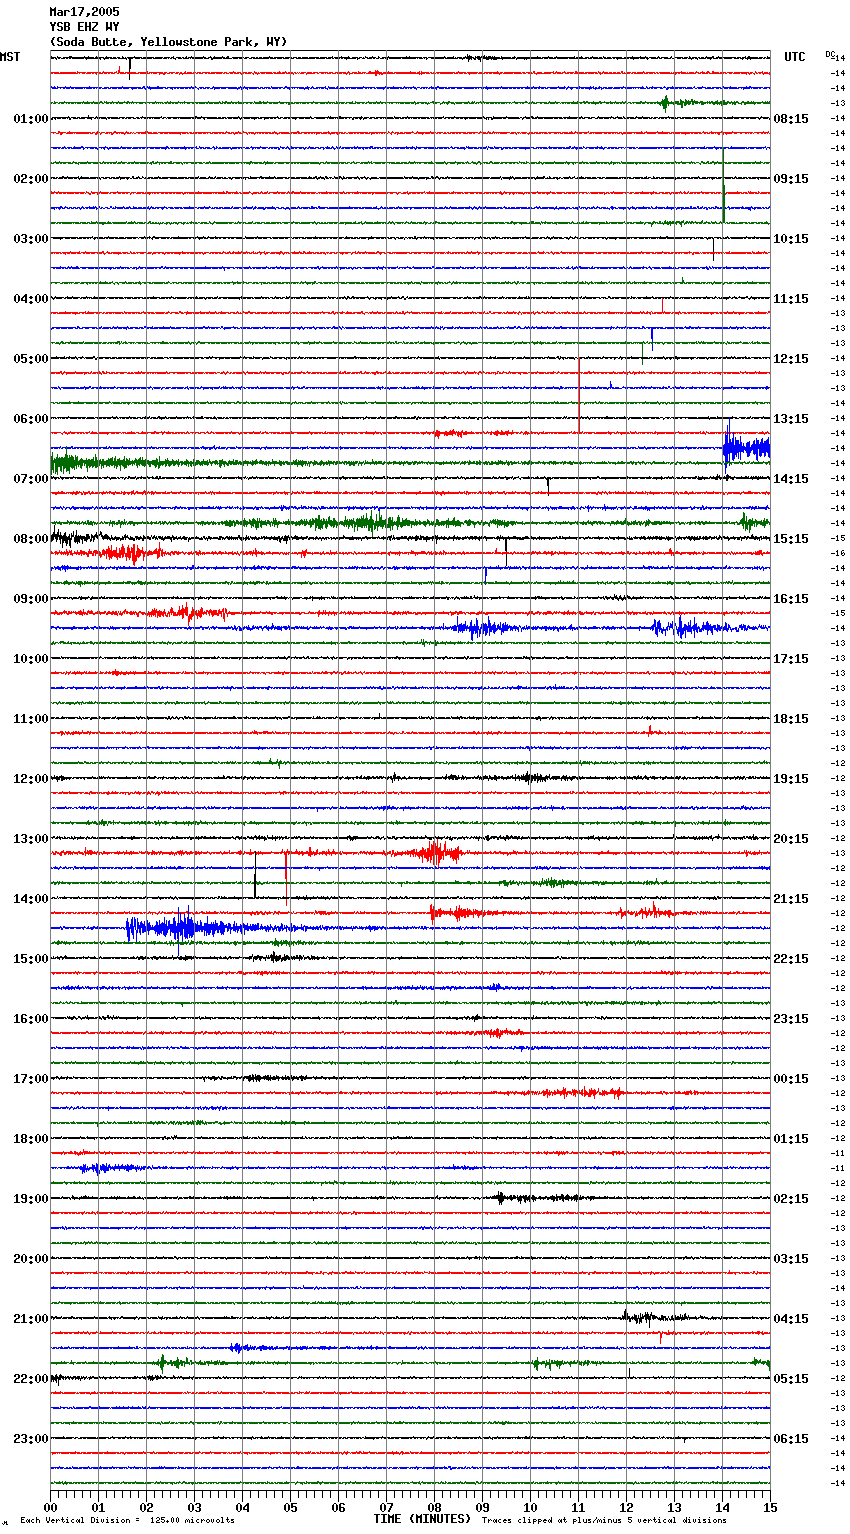Click the '07:00' MST time label
This screenshot has width=850, height=1534.
click(30, 479)
